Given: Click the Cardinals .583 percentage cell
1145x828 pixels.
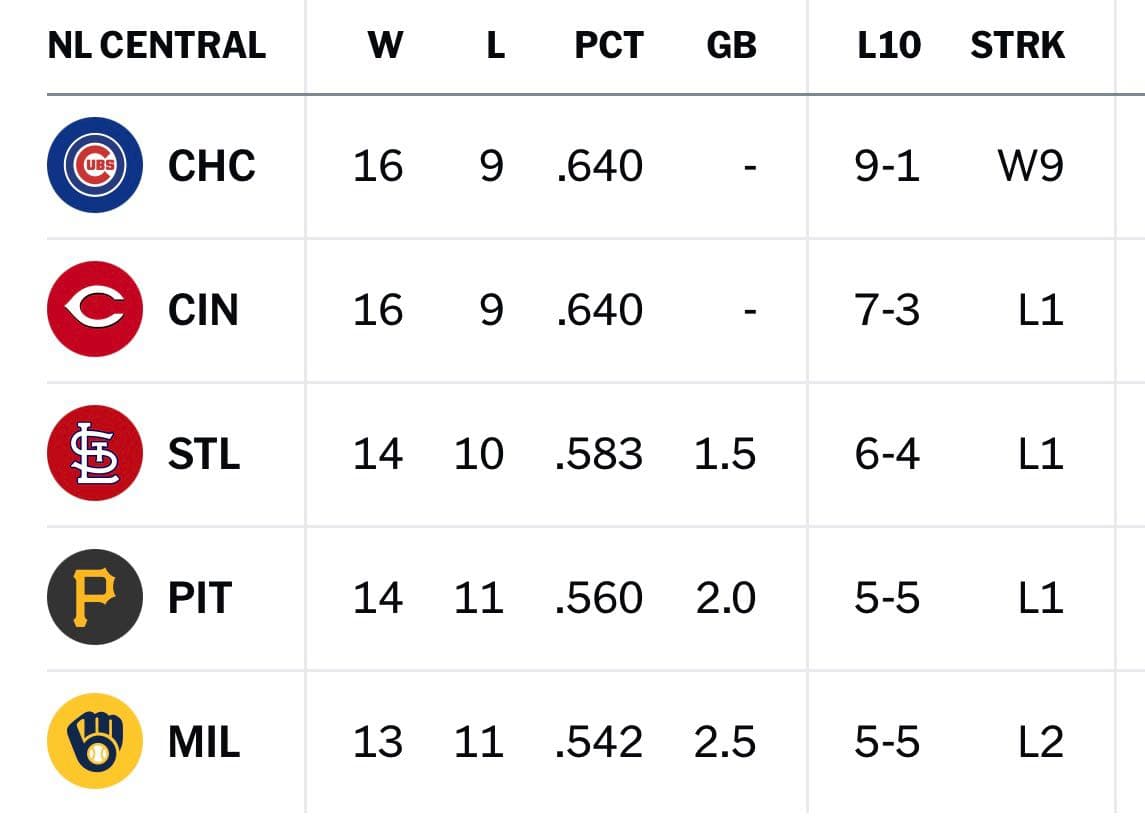Looking at the screenshot, I should (599, 453).
